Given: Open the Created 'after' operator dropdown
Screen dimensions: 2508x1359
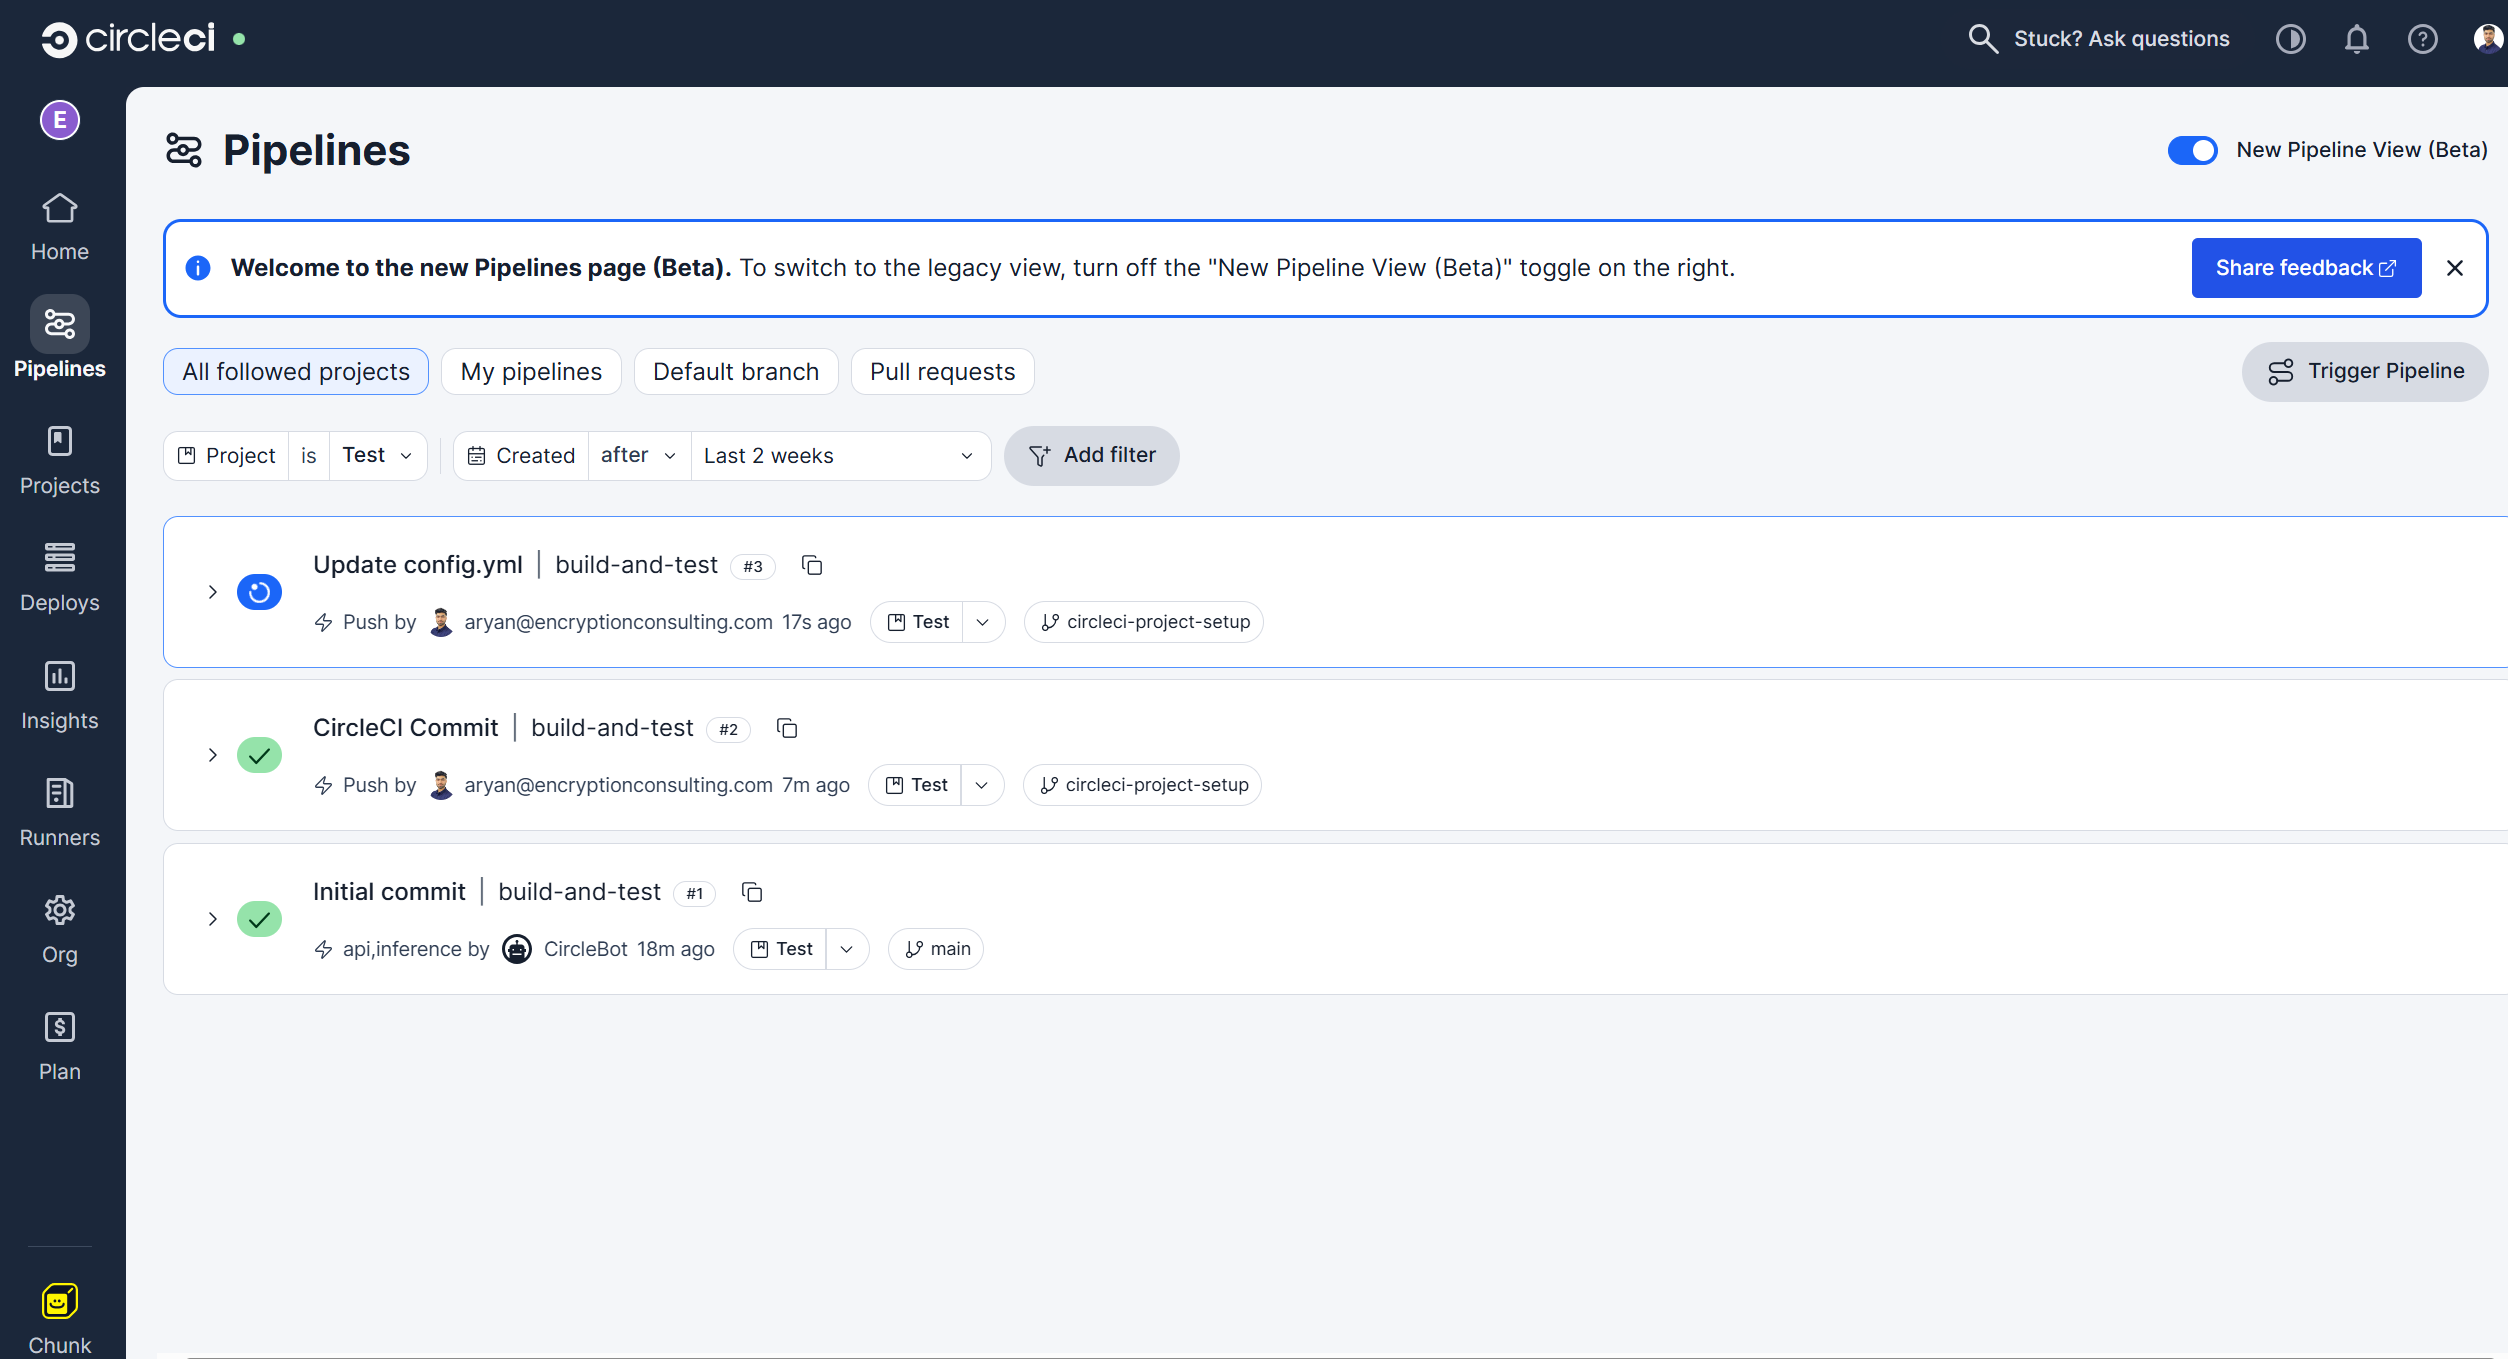Looking at the screenshot, I should 639,456.
